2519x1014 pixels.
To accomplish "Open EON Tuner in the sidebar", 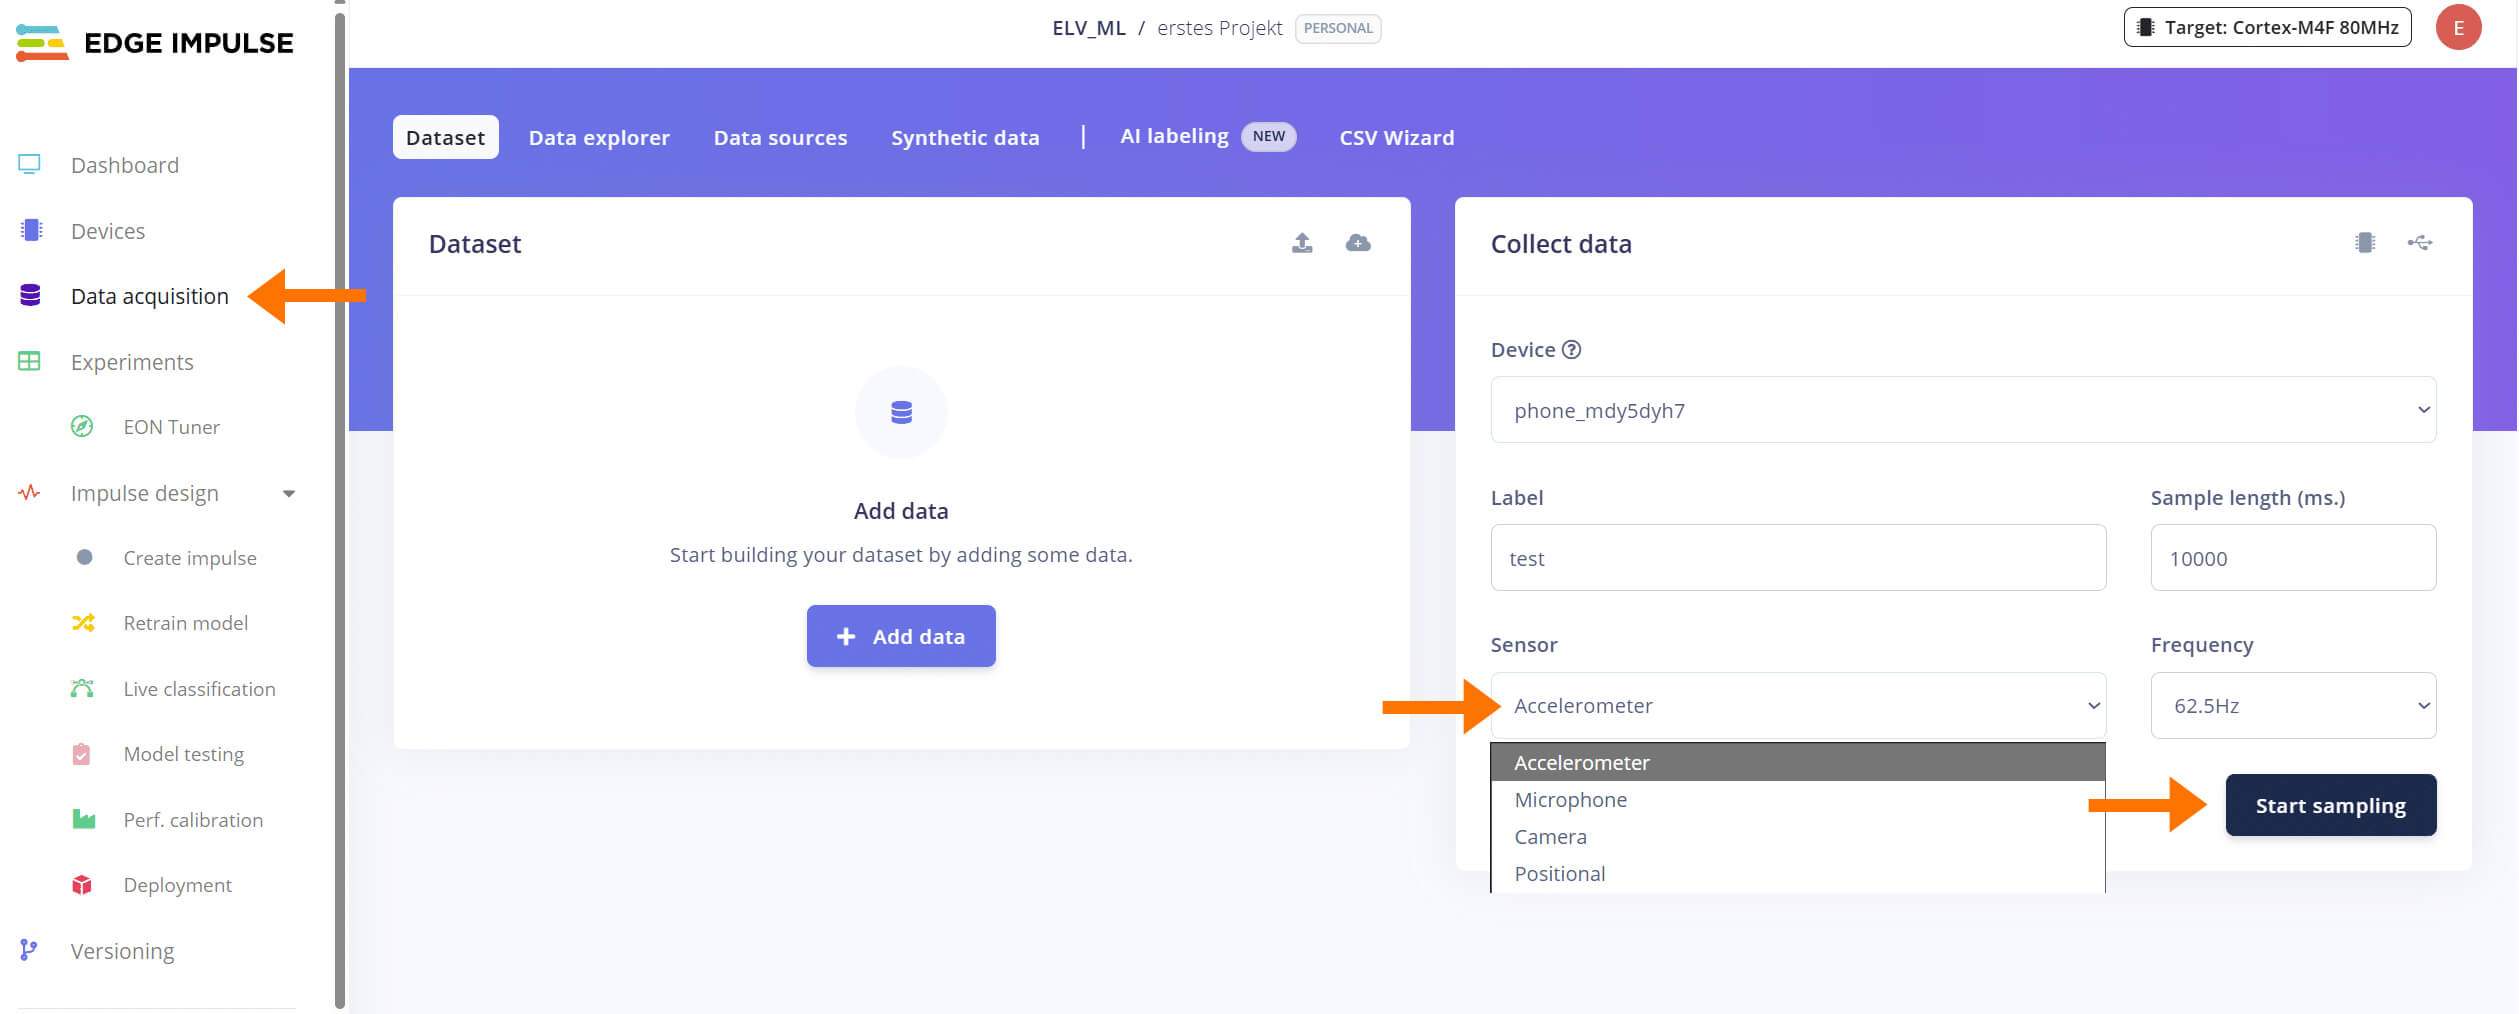I will click(x=171, y=427).
